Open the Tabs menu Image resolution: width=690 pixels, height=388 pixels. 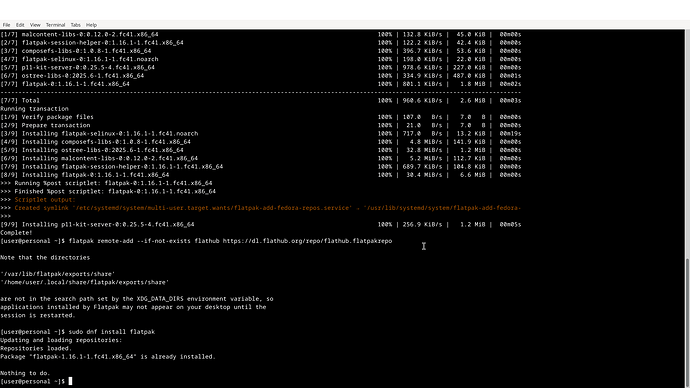(x=76, y=25)
